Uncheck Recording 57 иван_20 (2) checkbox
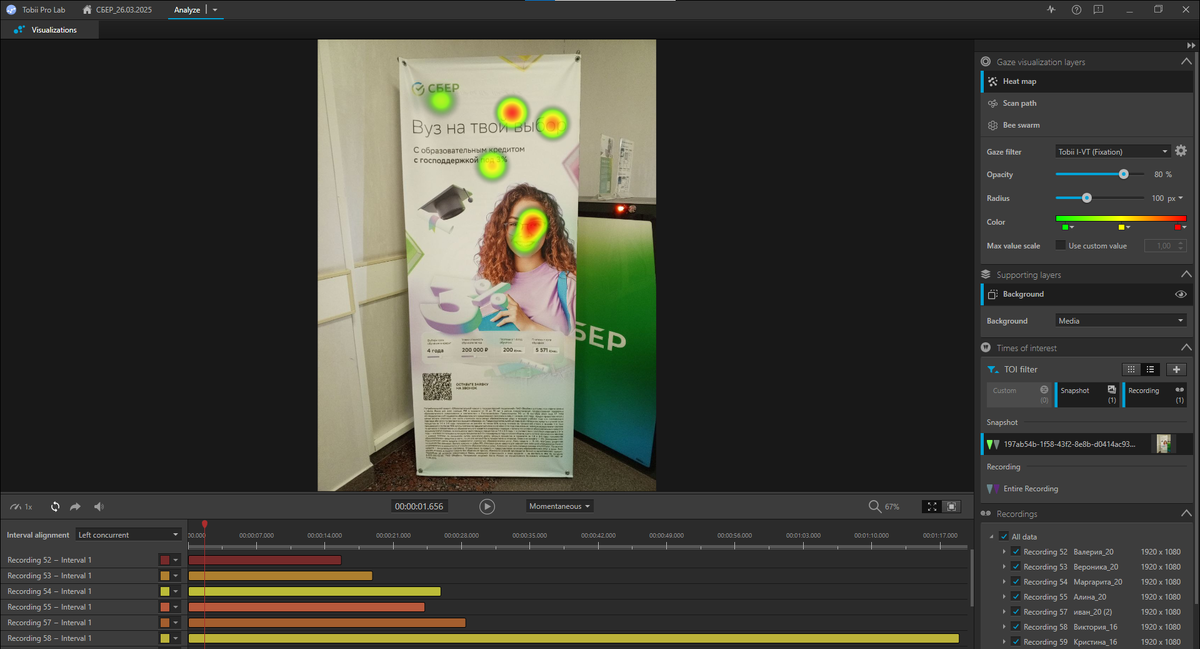This screenshot has width=1200, height=649. [1016, 612]
